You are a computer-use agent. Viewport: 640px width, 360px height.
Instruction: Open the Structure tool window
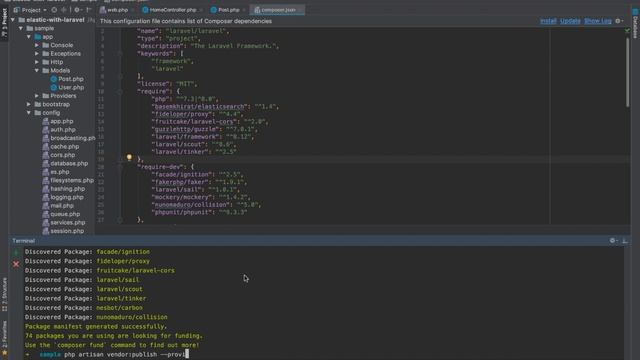(4, 294)
